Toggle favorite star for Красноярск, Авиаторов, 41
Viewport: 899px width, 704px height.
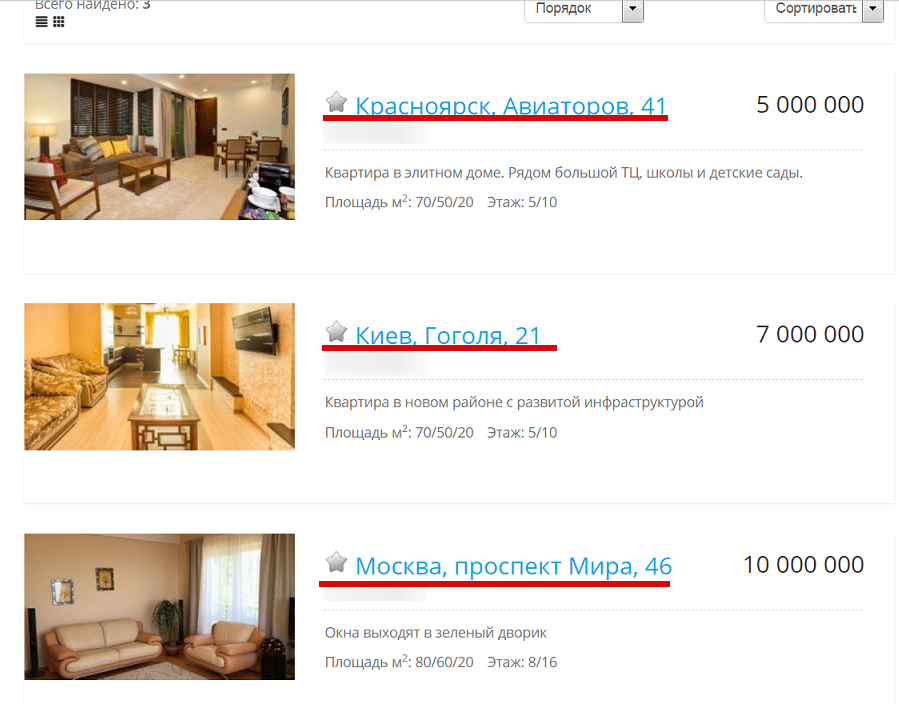point(337,103)
